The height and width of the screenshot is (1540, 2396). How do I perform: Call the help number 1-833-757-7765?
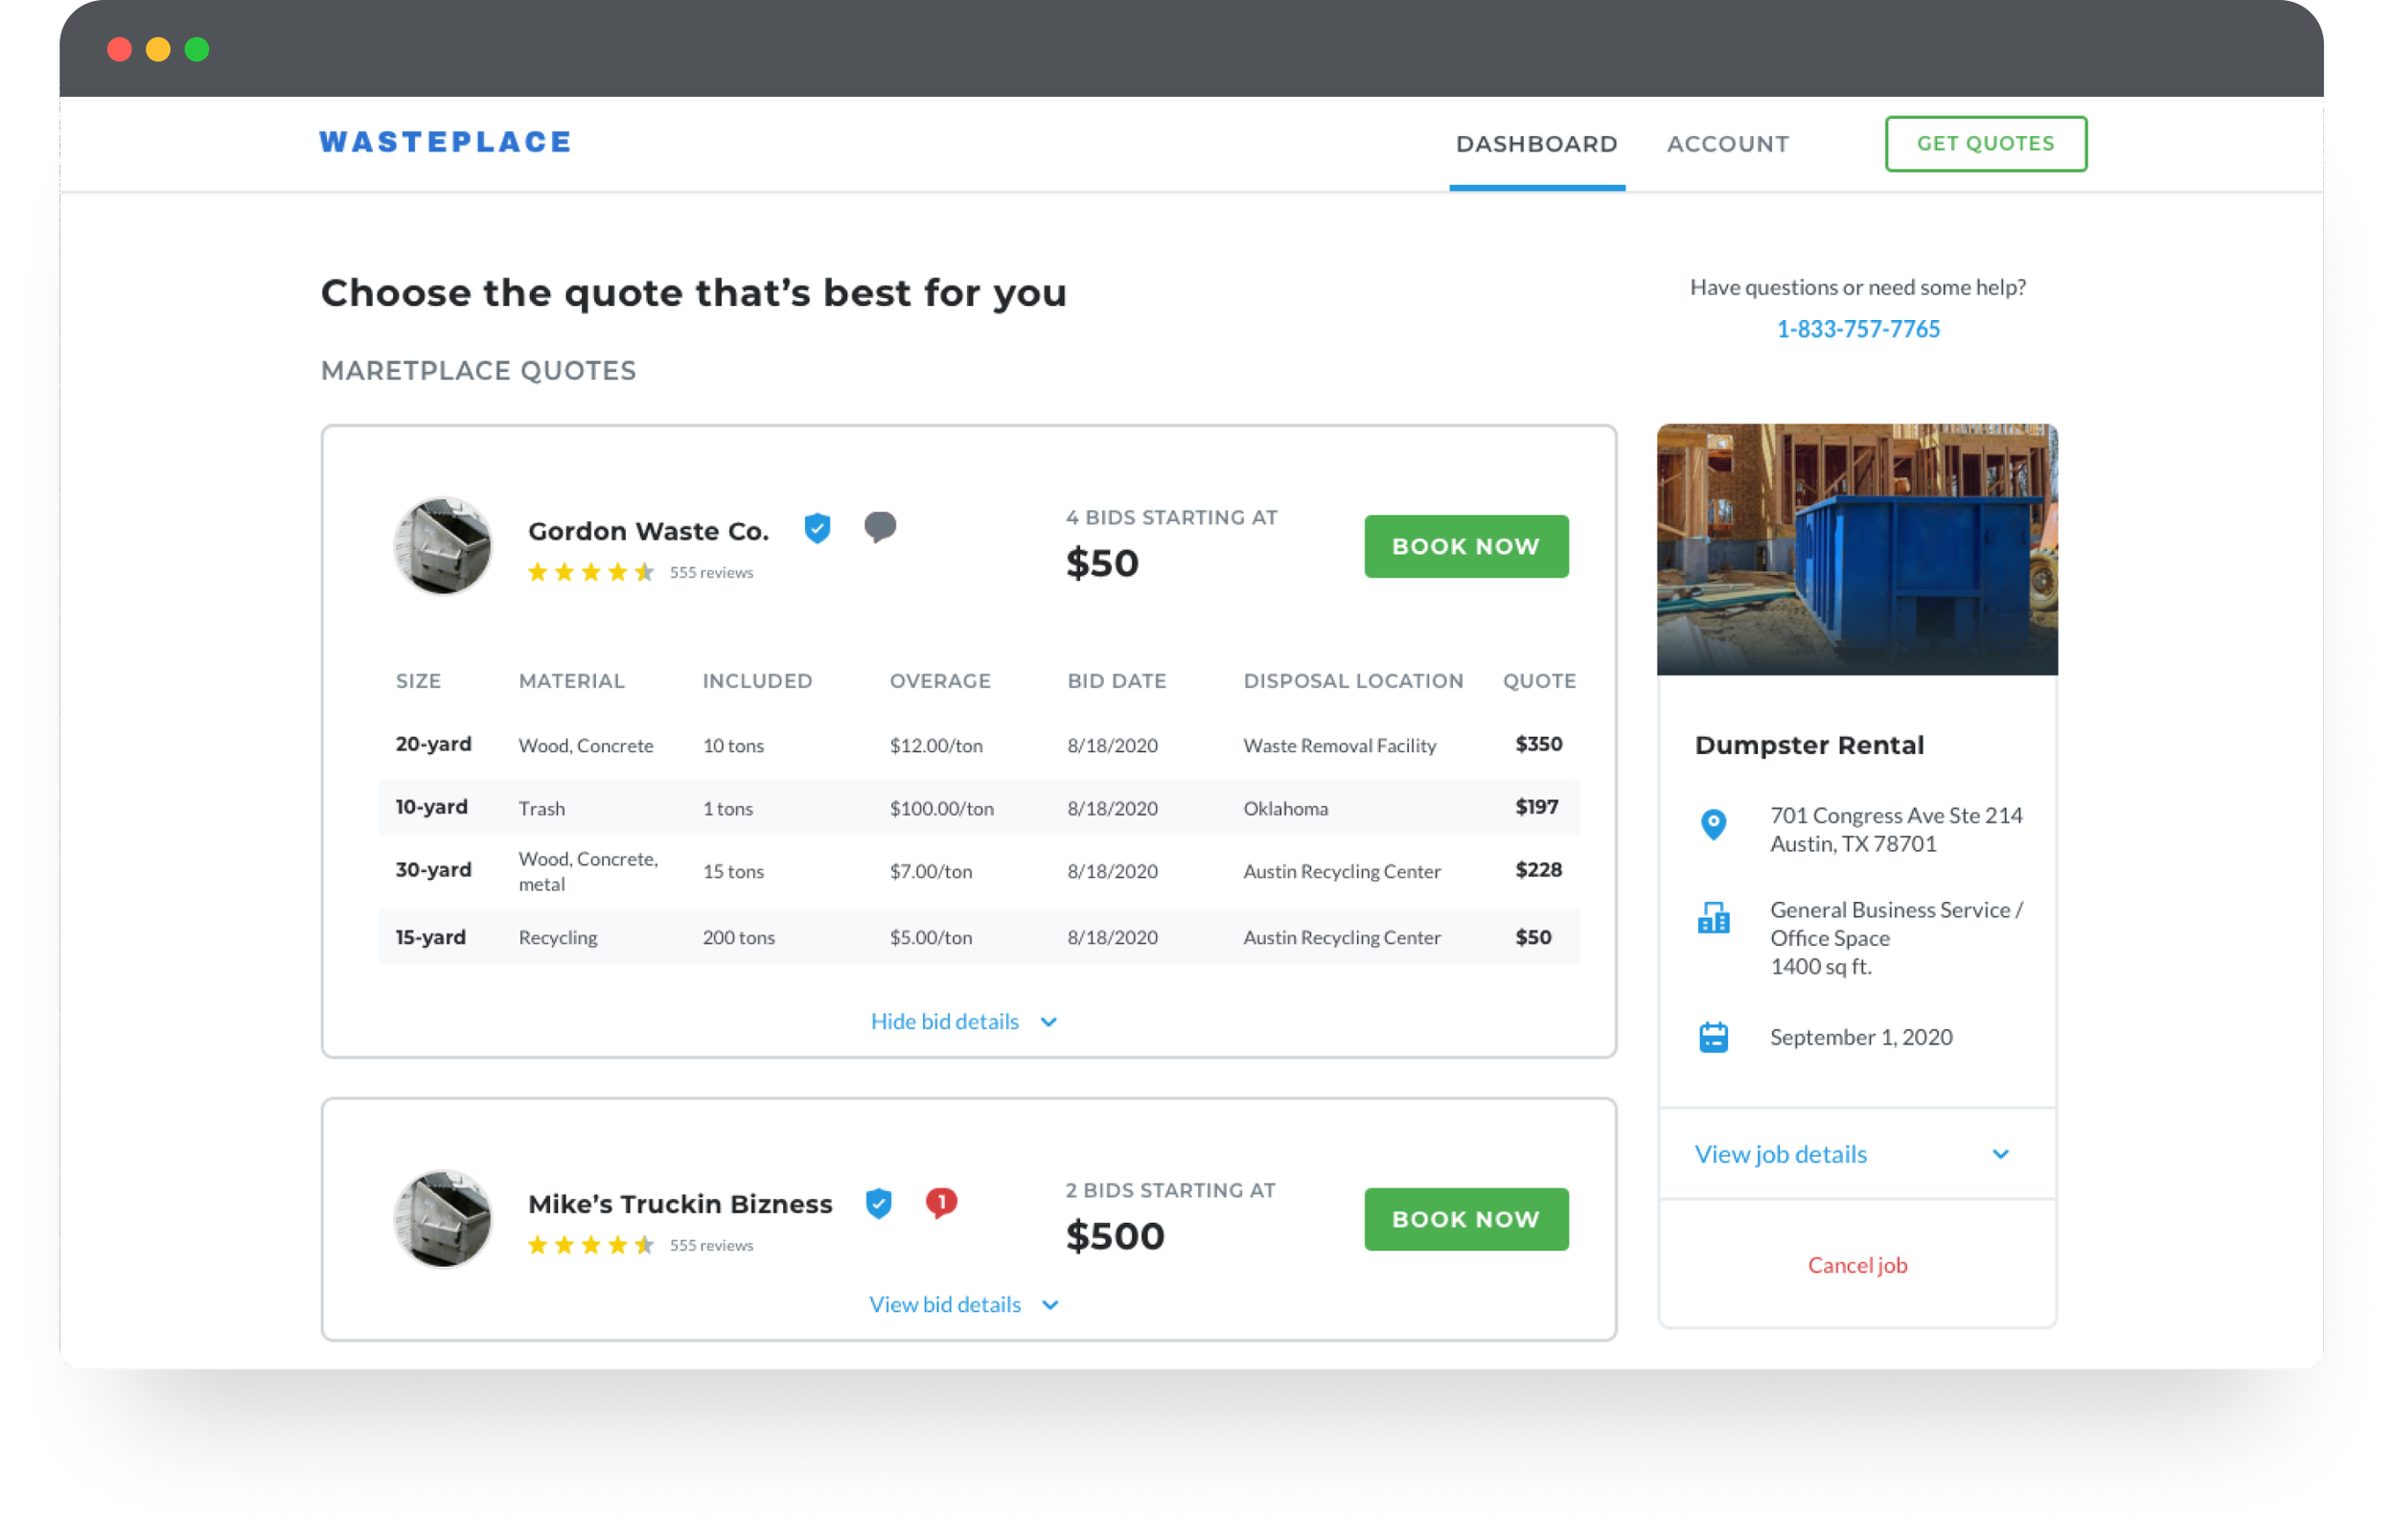click(1857, 329)
